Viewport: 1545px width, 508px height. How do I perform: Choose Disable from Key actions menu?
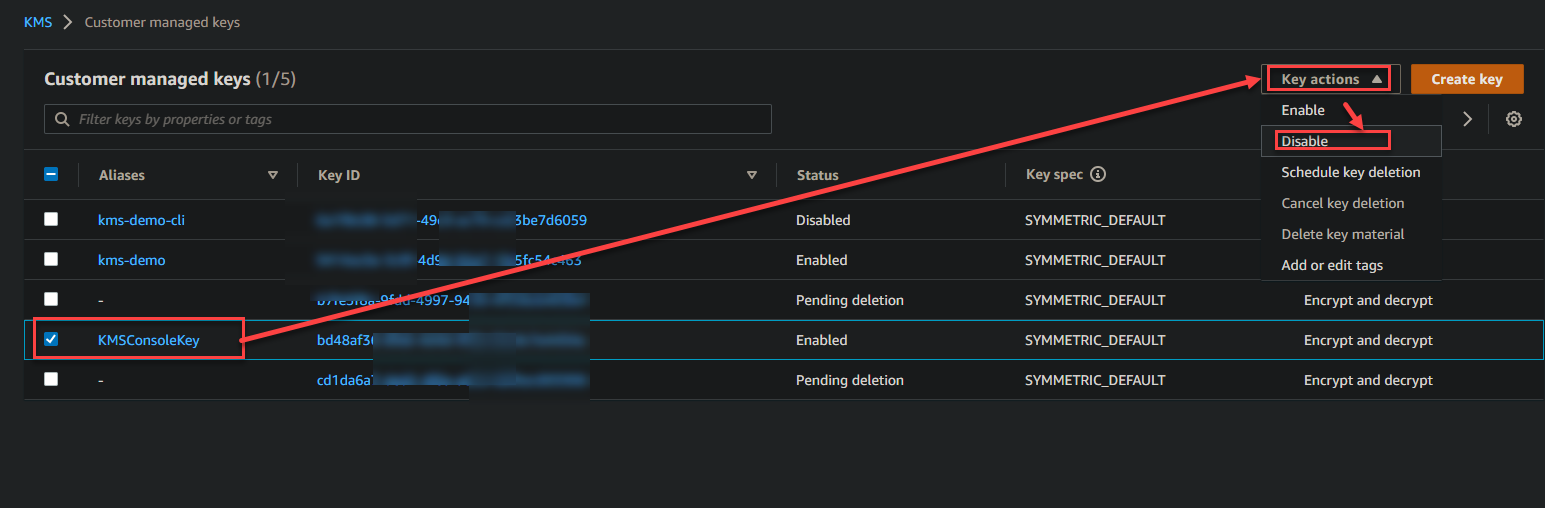tap(1351, 141)
